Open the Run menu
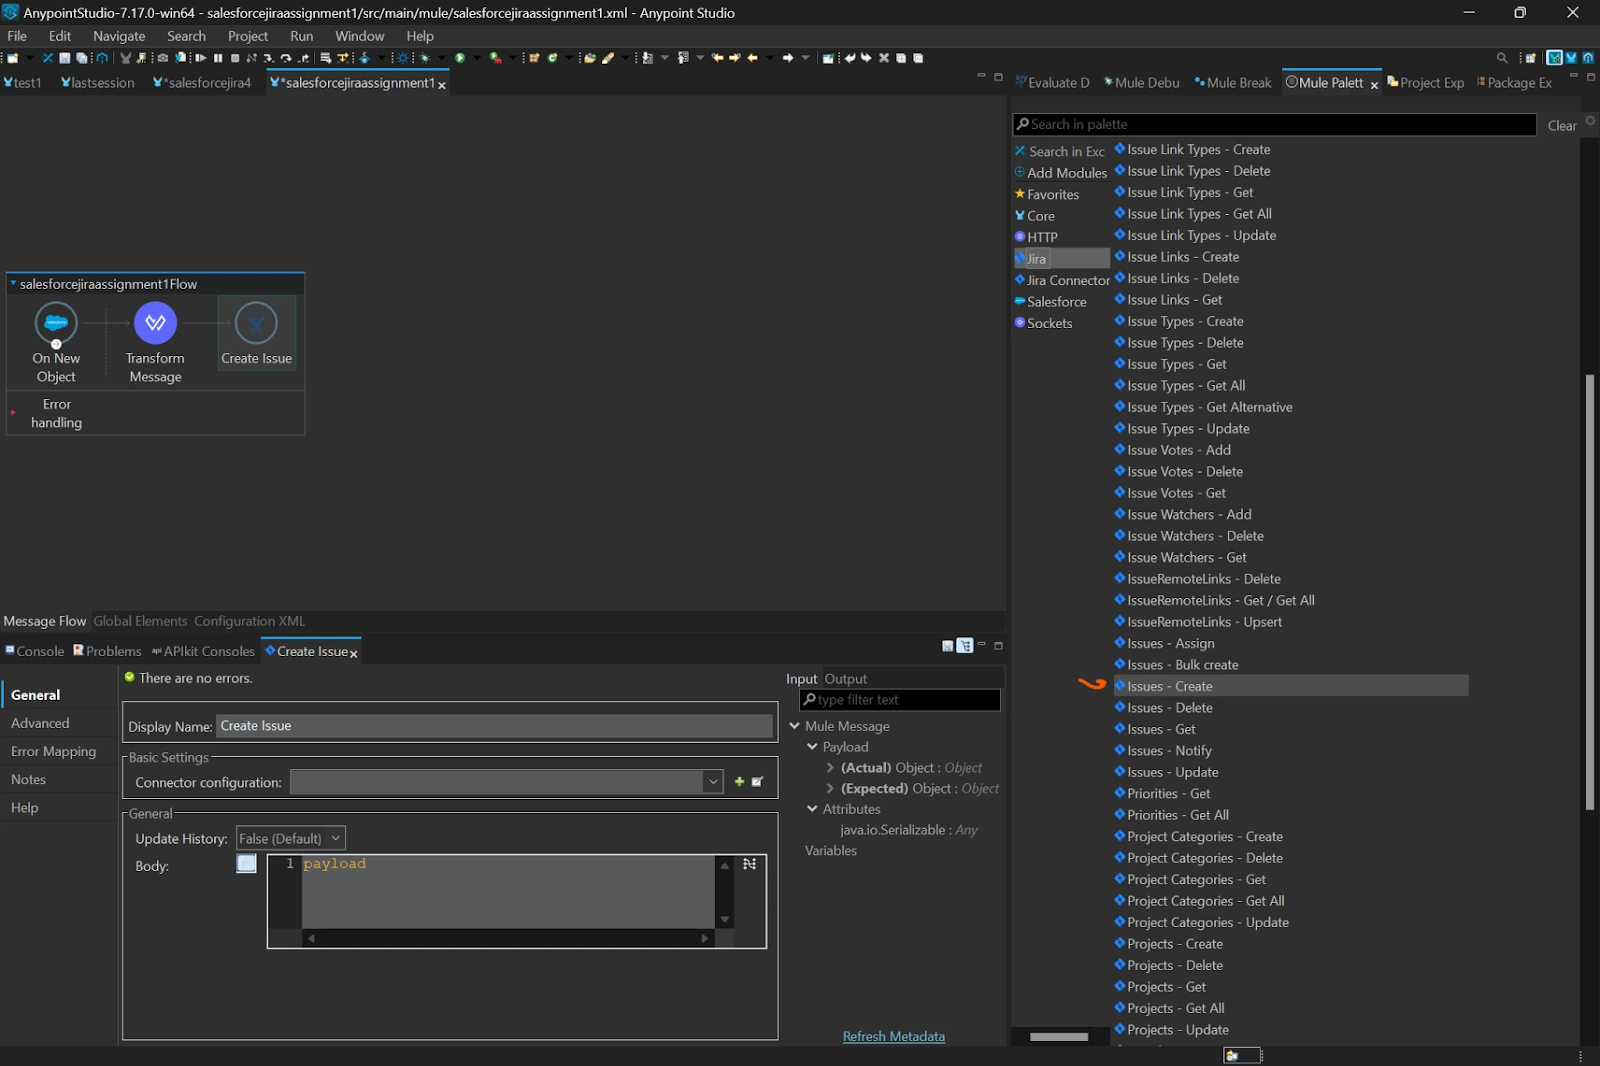 [301, 36]
